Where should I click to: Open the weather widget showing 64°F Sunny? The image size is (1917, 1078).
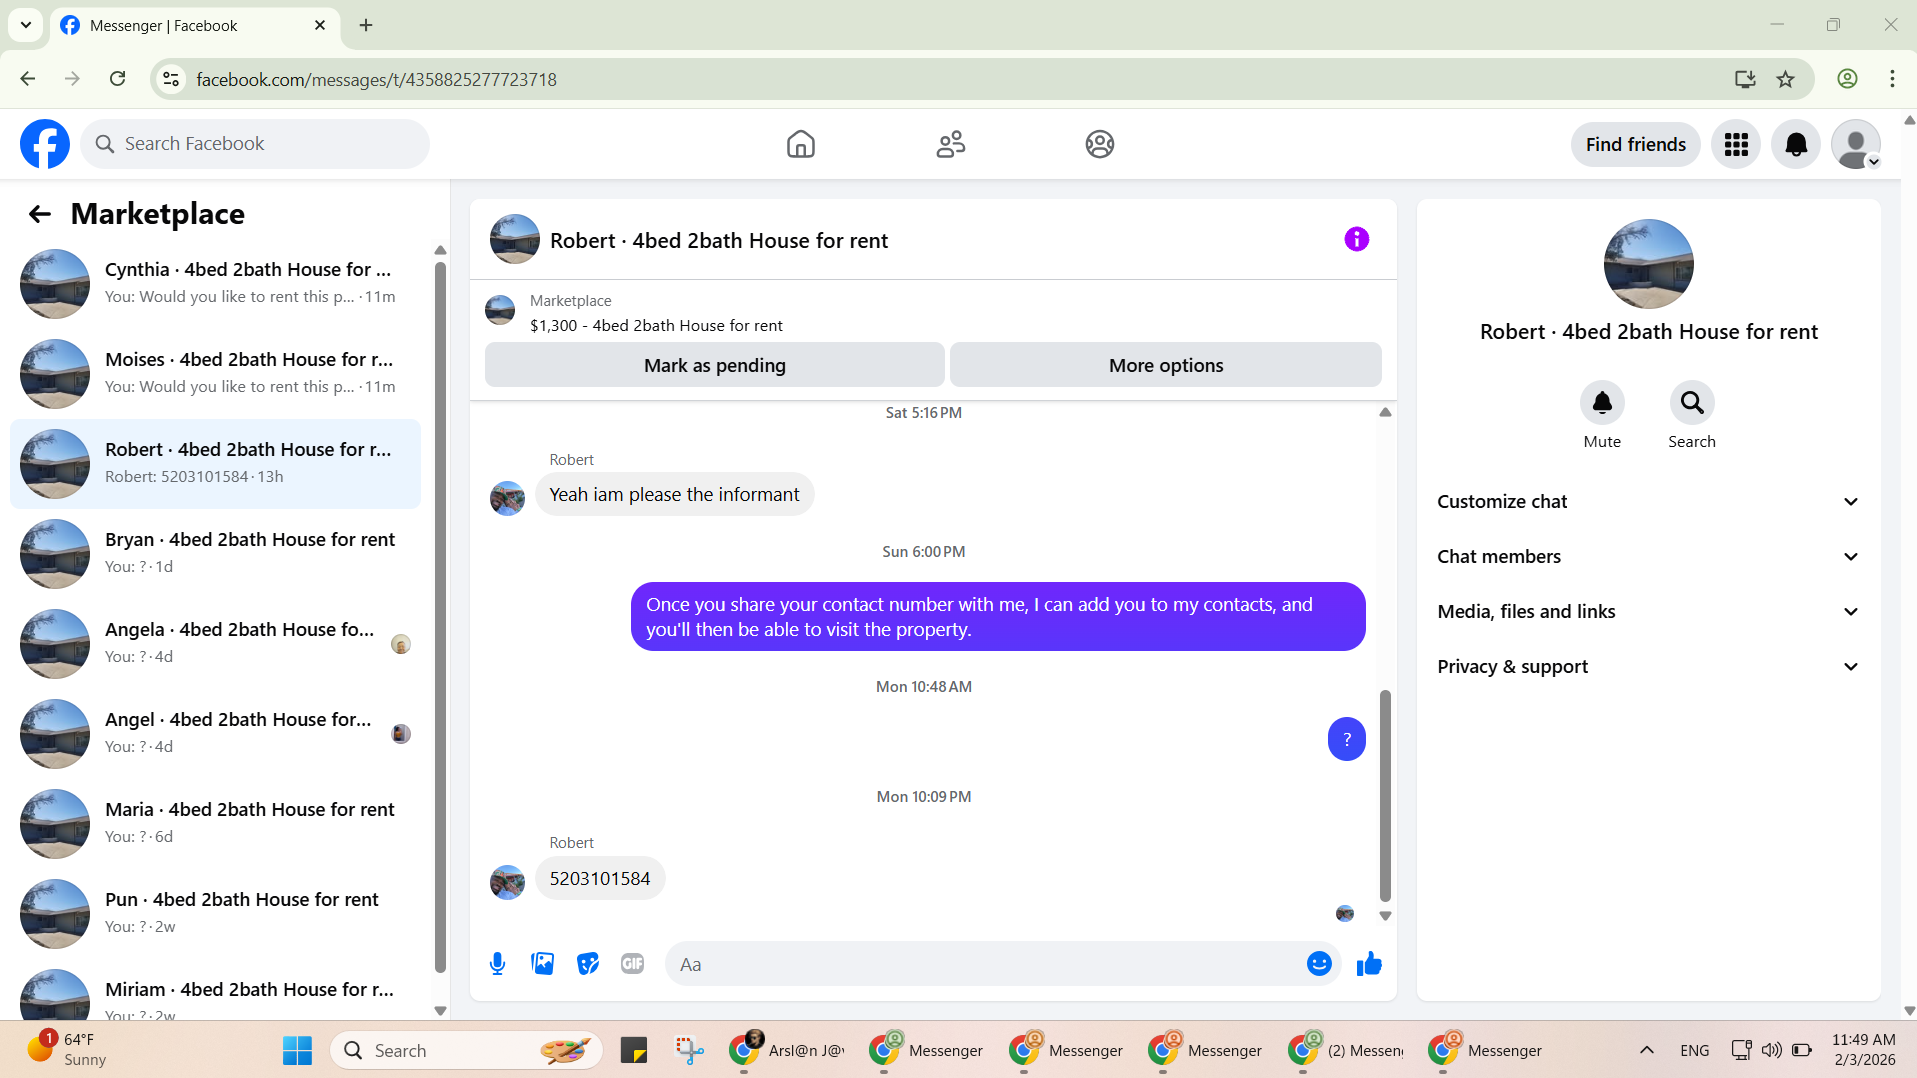(x=68, y=1049)
